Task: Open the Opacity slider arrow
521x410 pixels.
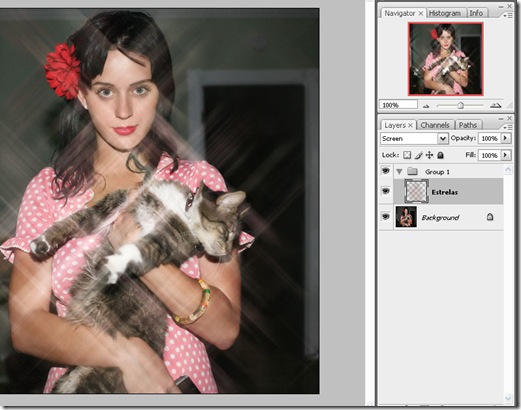Action: 506,138
